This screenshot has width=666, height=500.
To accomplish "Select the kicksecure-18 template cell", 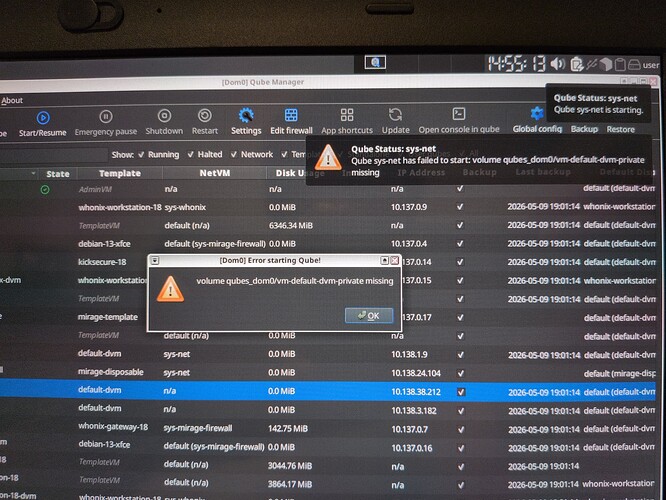I will click(102, 262).
